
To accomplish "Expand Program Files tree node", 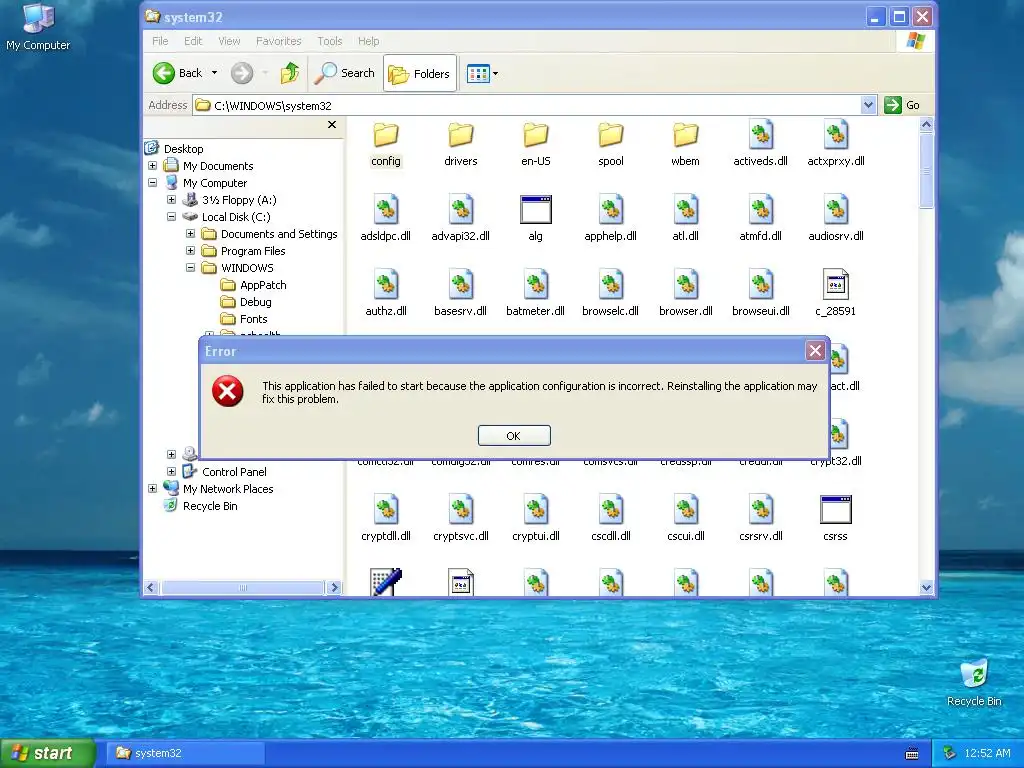I will [x=191, y=251].
